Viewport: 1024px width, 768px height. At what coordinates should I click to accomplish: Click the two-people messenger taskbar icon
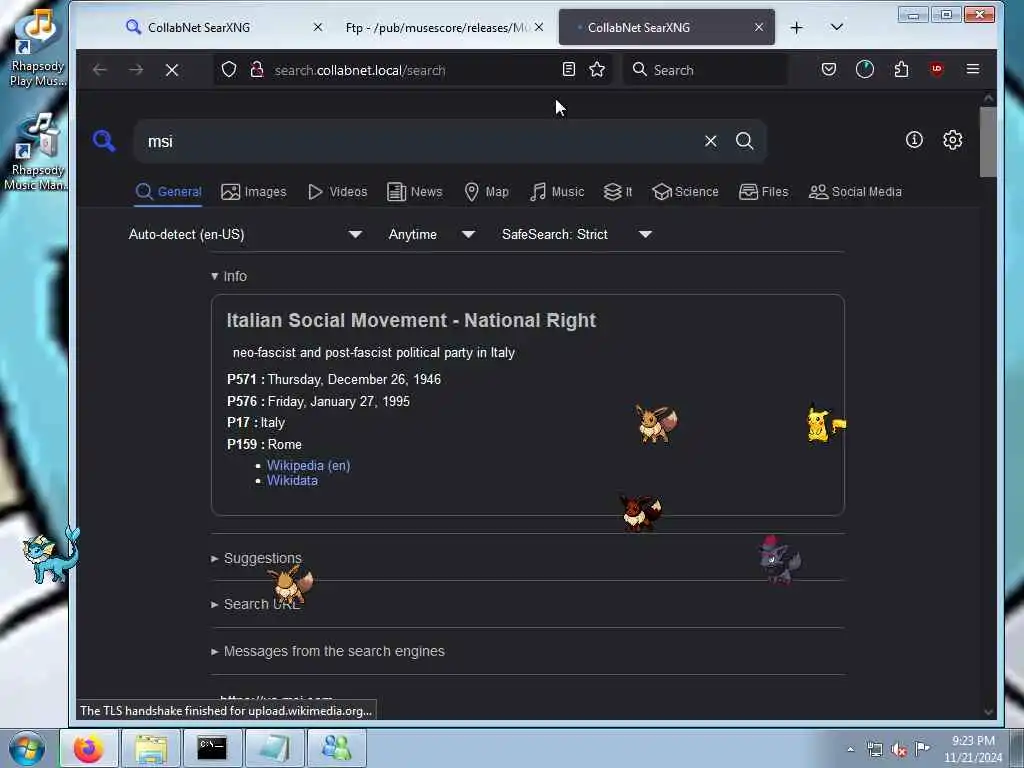(336, 748)
